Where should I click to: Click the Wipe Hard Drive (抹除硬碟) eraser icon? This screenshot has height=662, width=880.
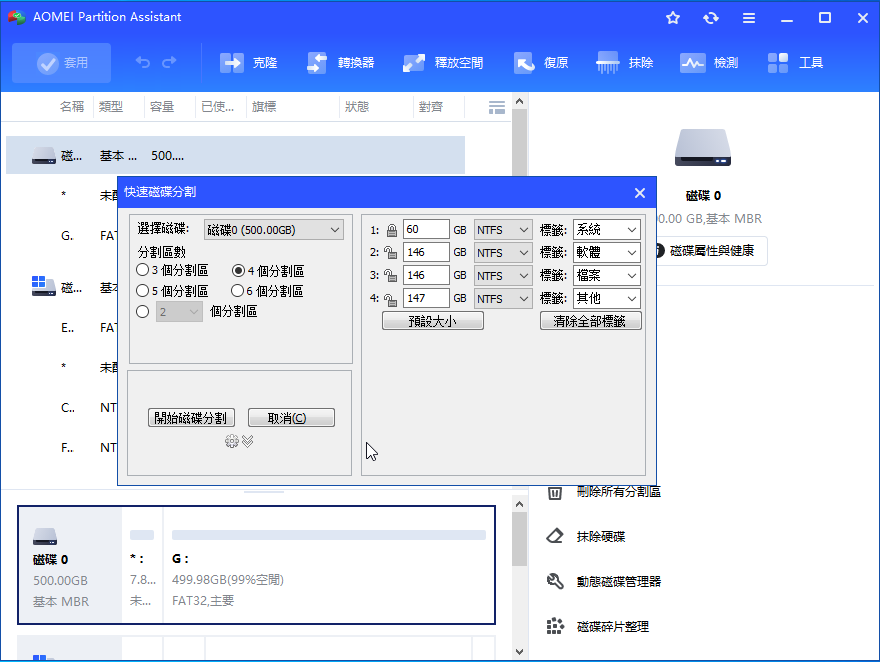(554, 536)
